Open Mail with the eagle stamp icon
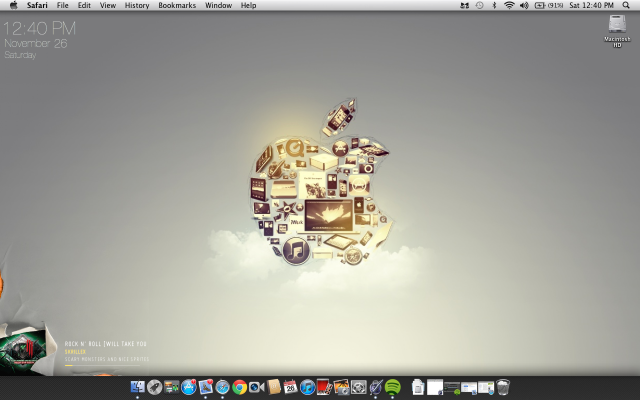Viewport: 640px width, 400px height. click(x=206, y=387)
